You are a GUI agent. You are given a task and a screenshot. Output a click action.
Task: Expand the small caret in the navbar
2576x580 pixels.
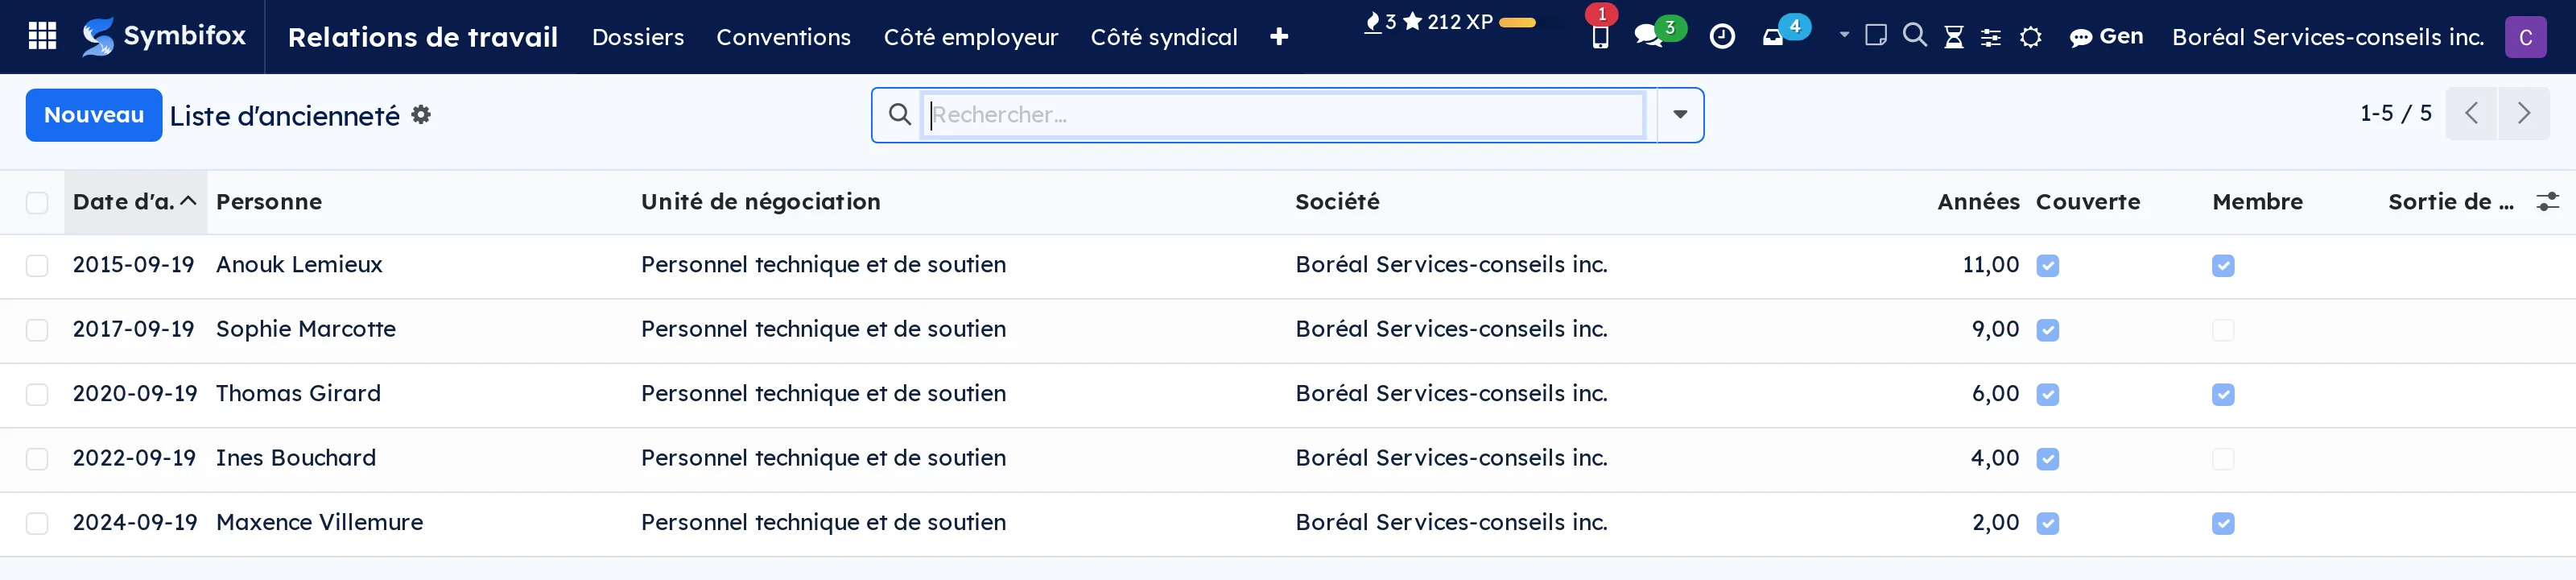coord(1844,35)
